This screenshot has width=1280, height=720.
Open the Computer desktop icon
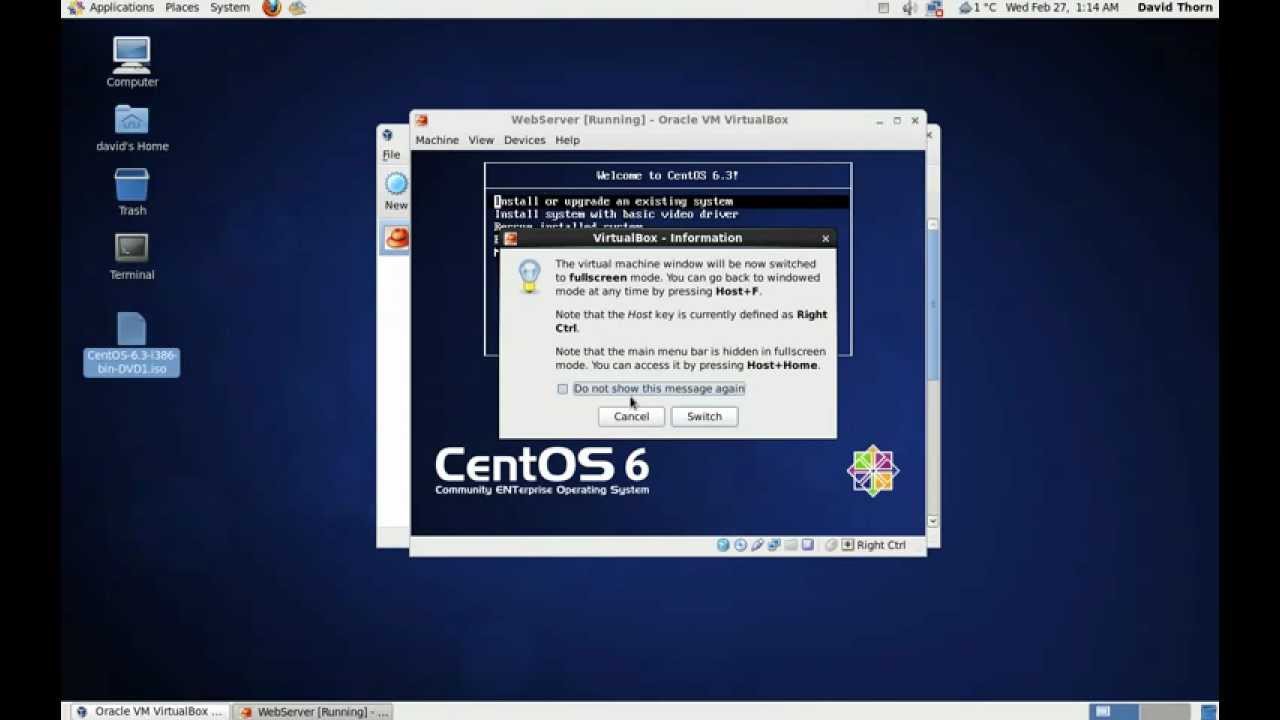(x=132, y=62)
